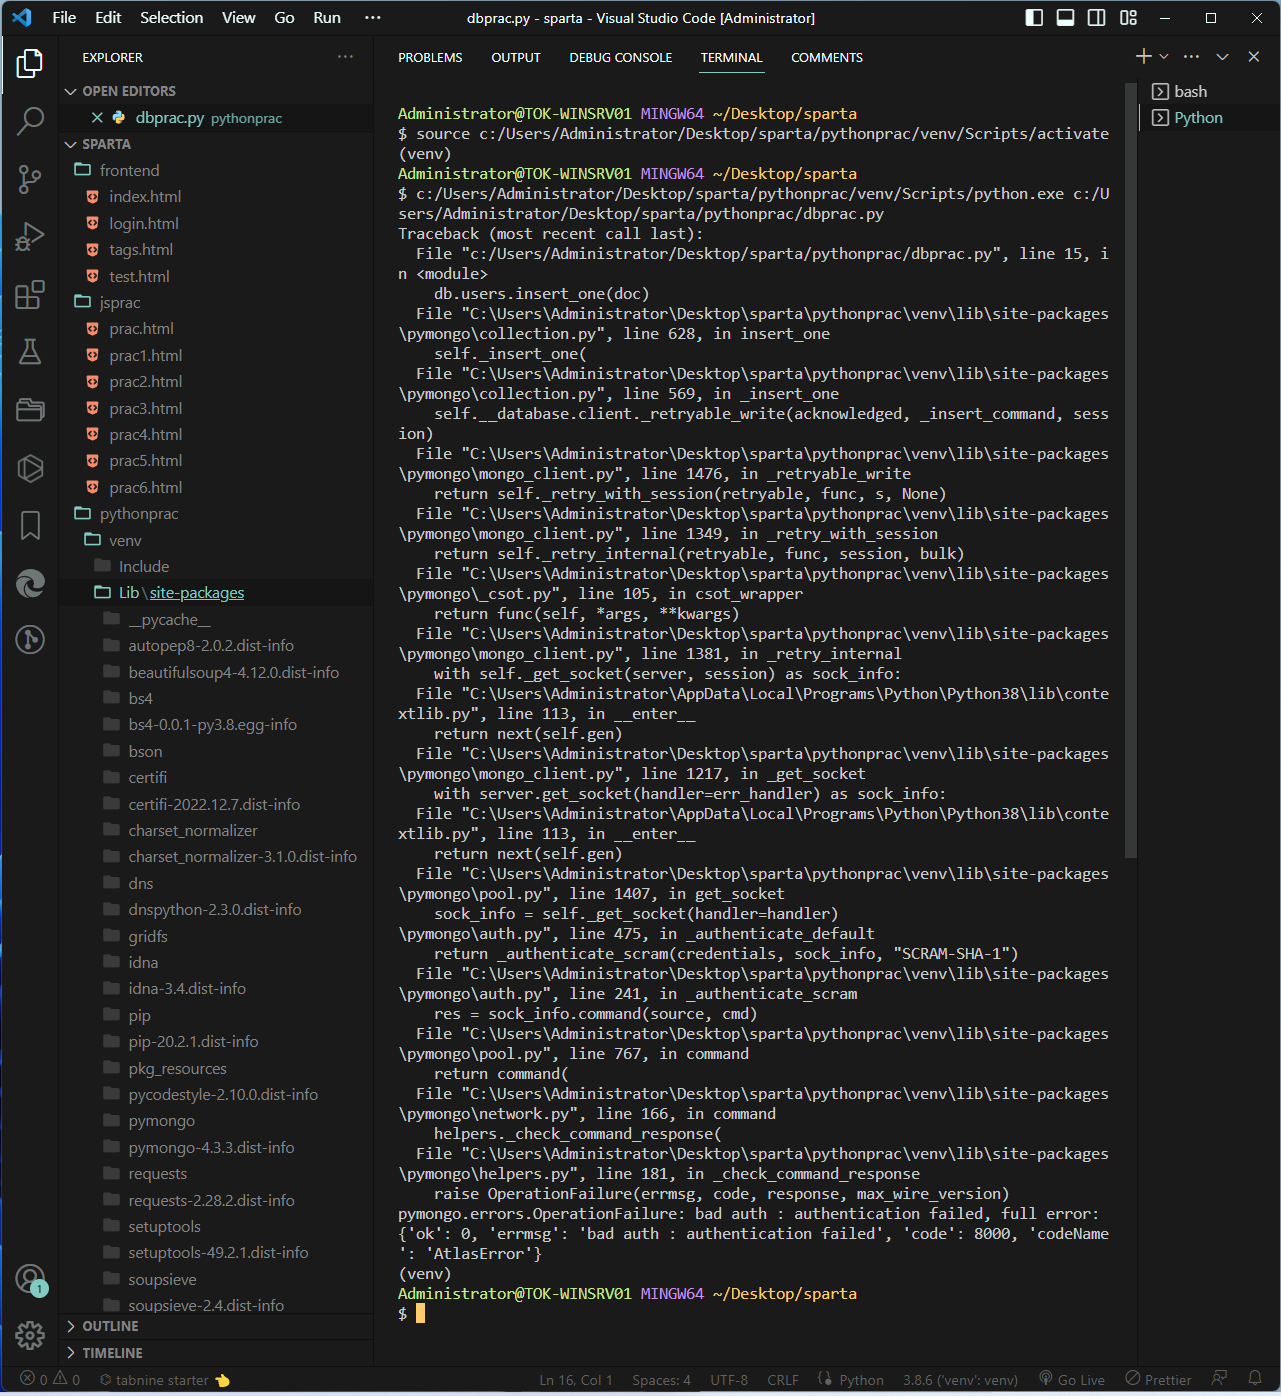1281x1396 pixels.
Task: Open login.html file
Action: coord(144,224)
